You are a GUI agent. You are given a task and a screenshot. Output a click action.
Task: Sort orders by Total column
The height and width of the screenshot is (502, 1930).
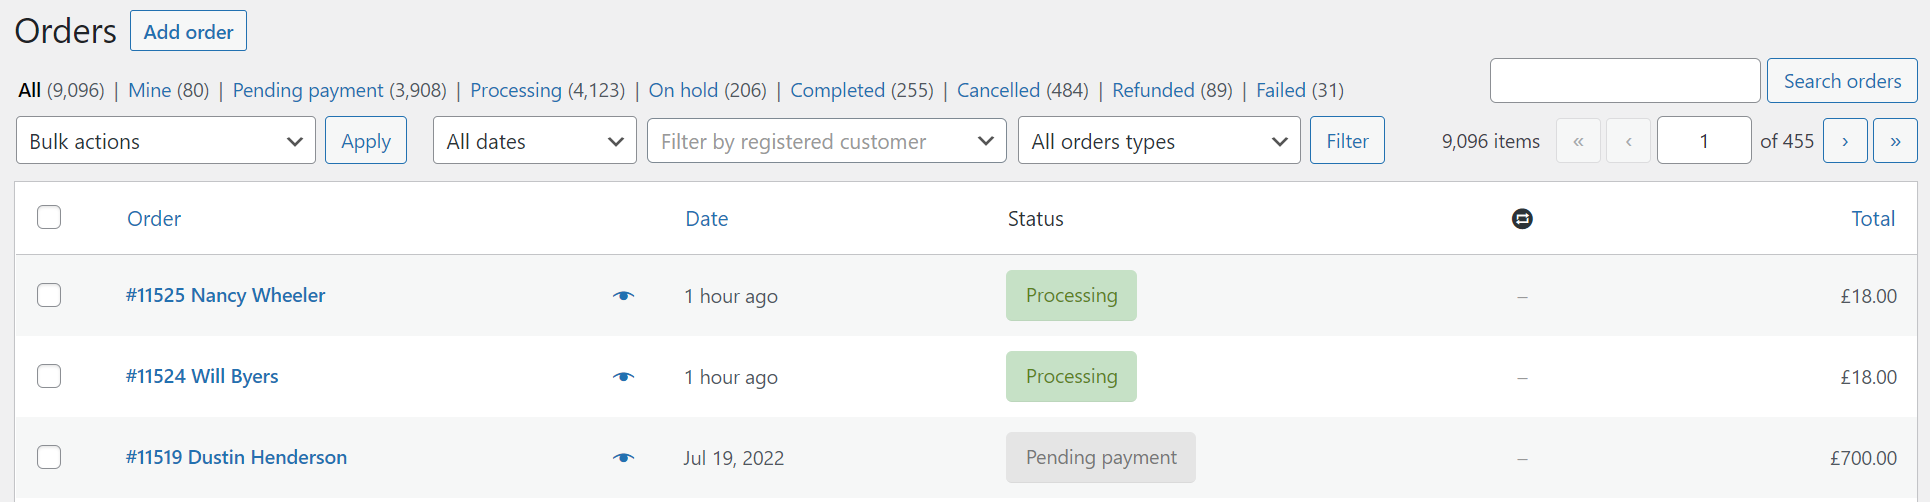click(1872, 219)
